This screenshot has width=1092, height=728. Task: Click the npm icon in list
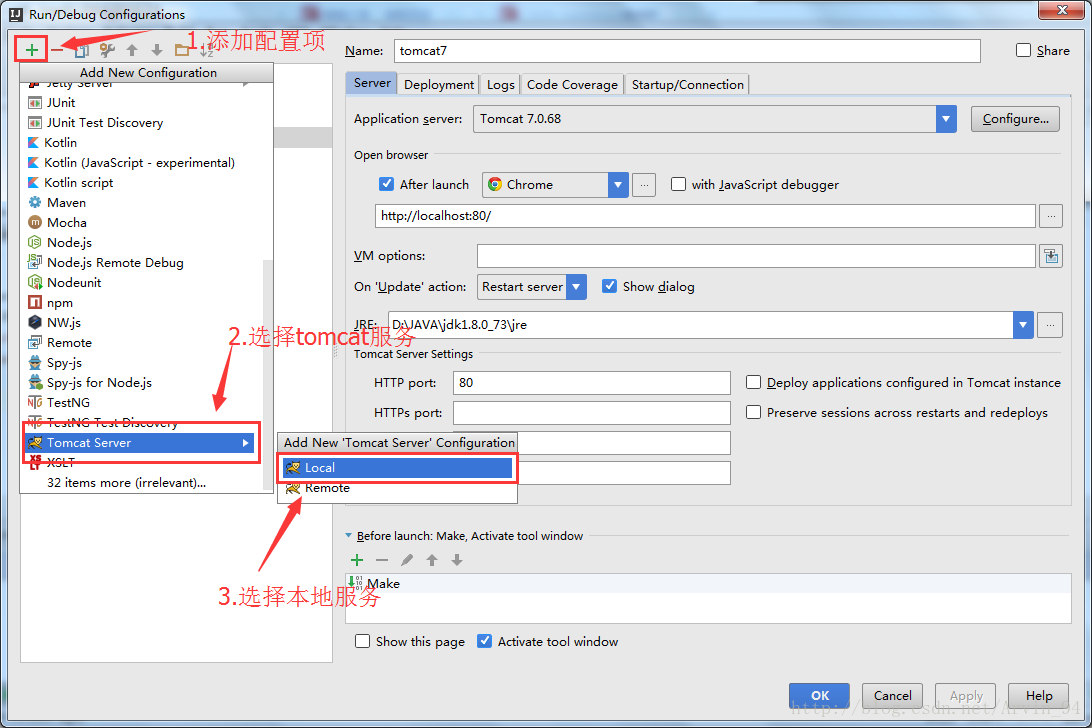tap(35, 303)
